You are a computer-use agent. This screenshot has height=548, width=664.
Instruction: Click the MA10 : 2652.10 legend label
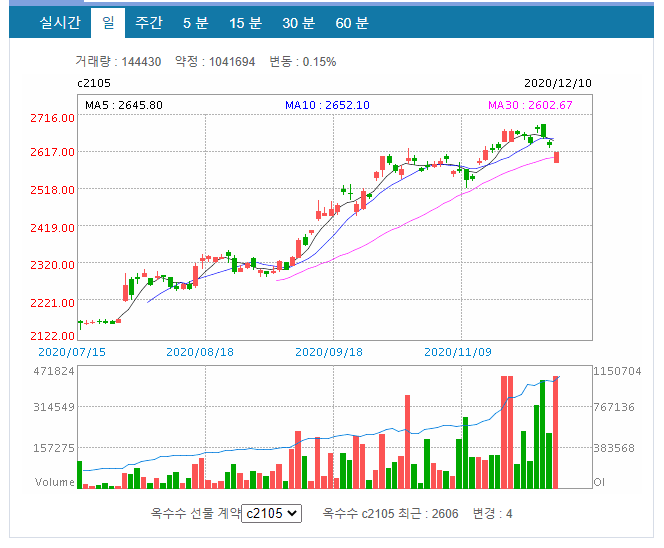(327, 105)
